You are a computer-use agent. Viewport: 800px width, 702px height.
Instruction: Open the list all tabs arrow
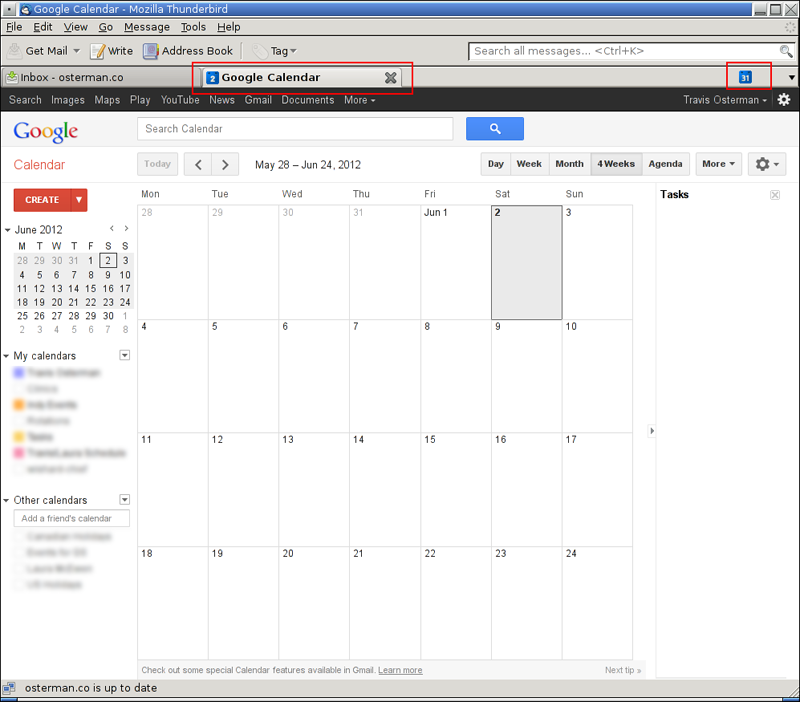(x=791, y=78)
